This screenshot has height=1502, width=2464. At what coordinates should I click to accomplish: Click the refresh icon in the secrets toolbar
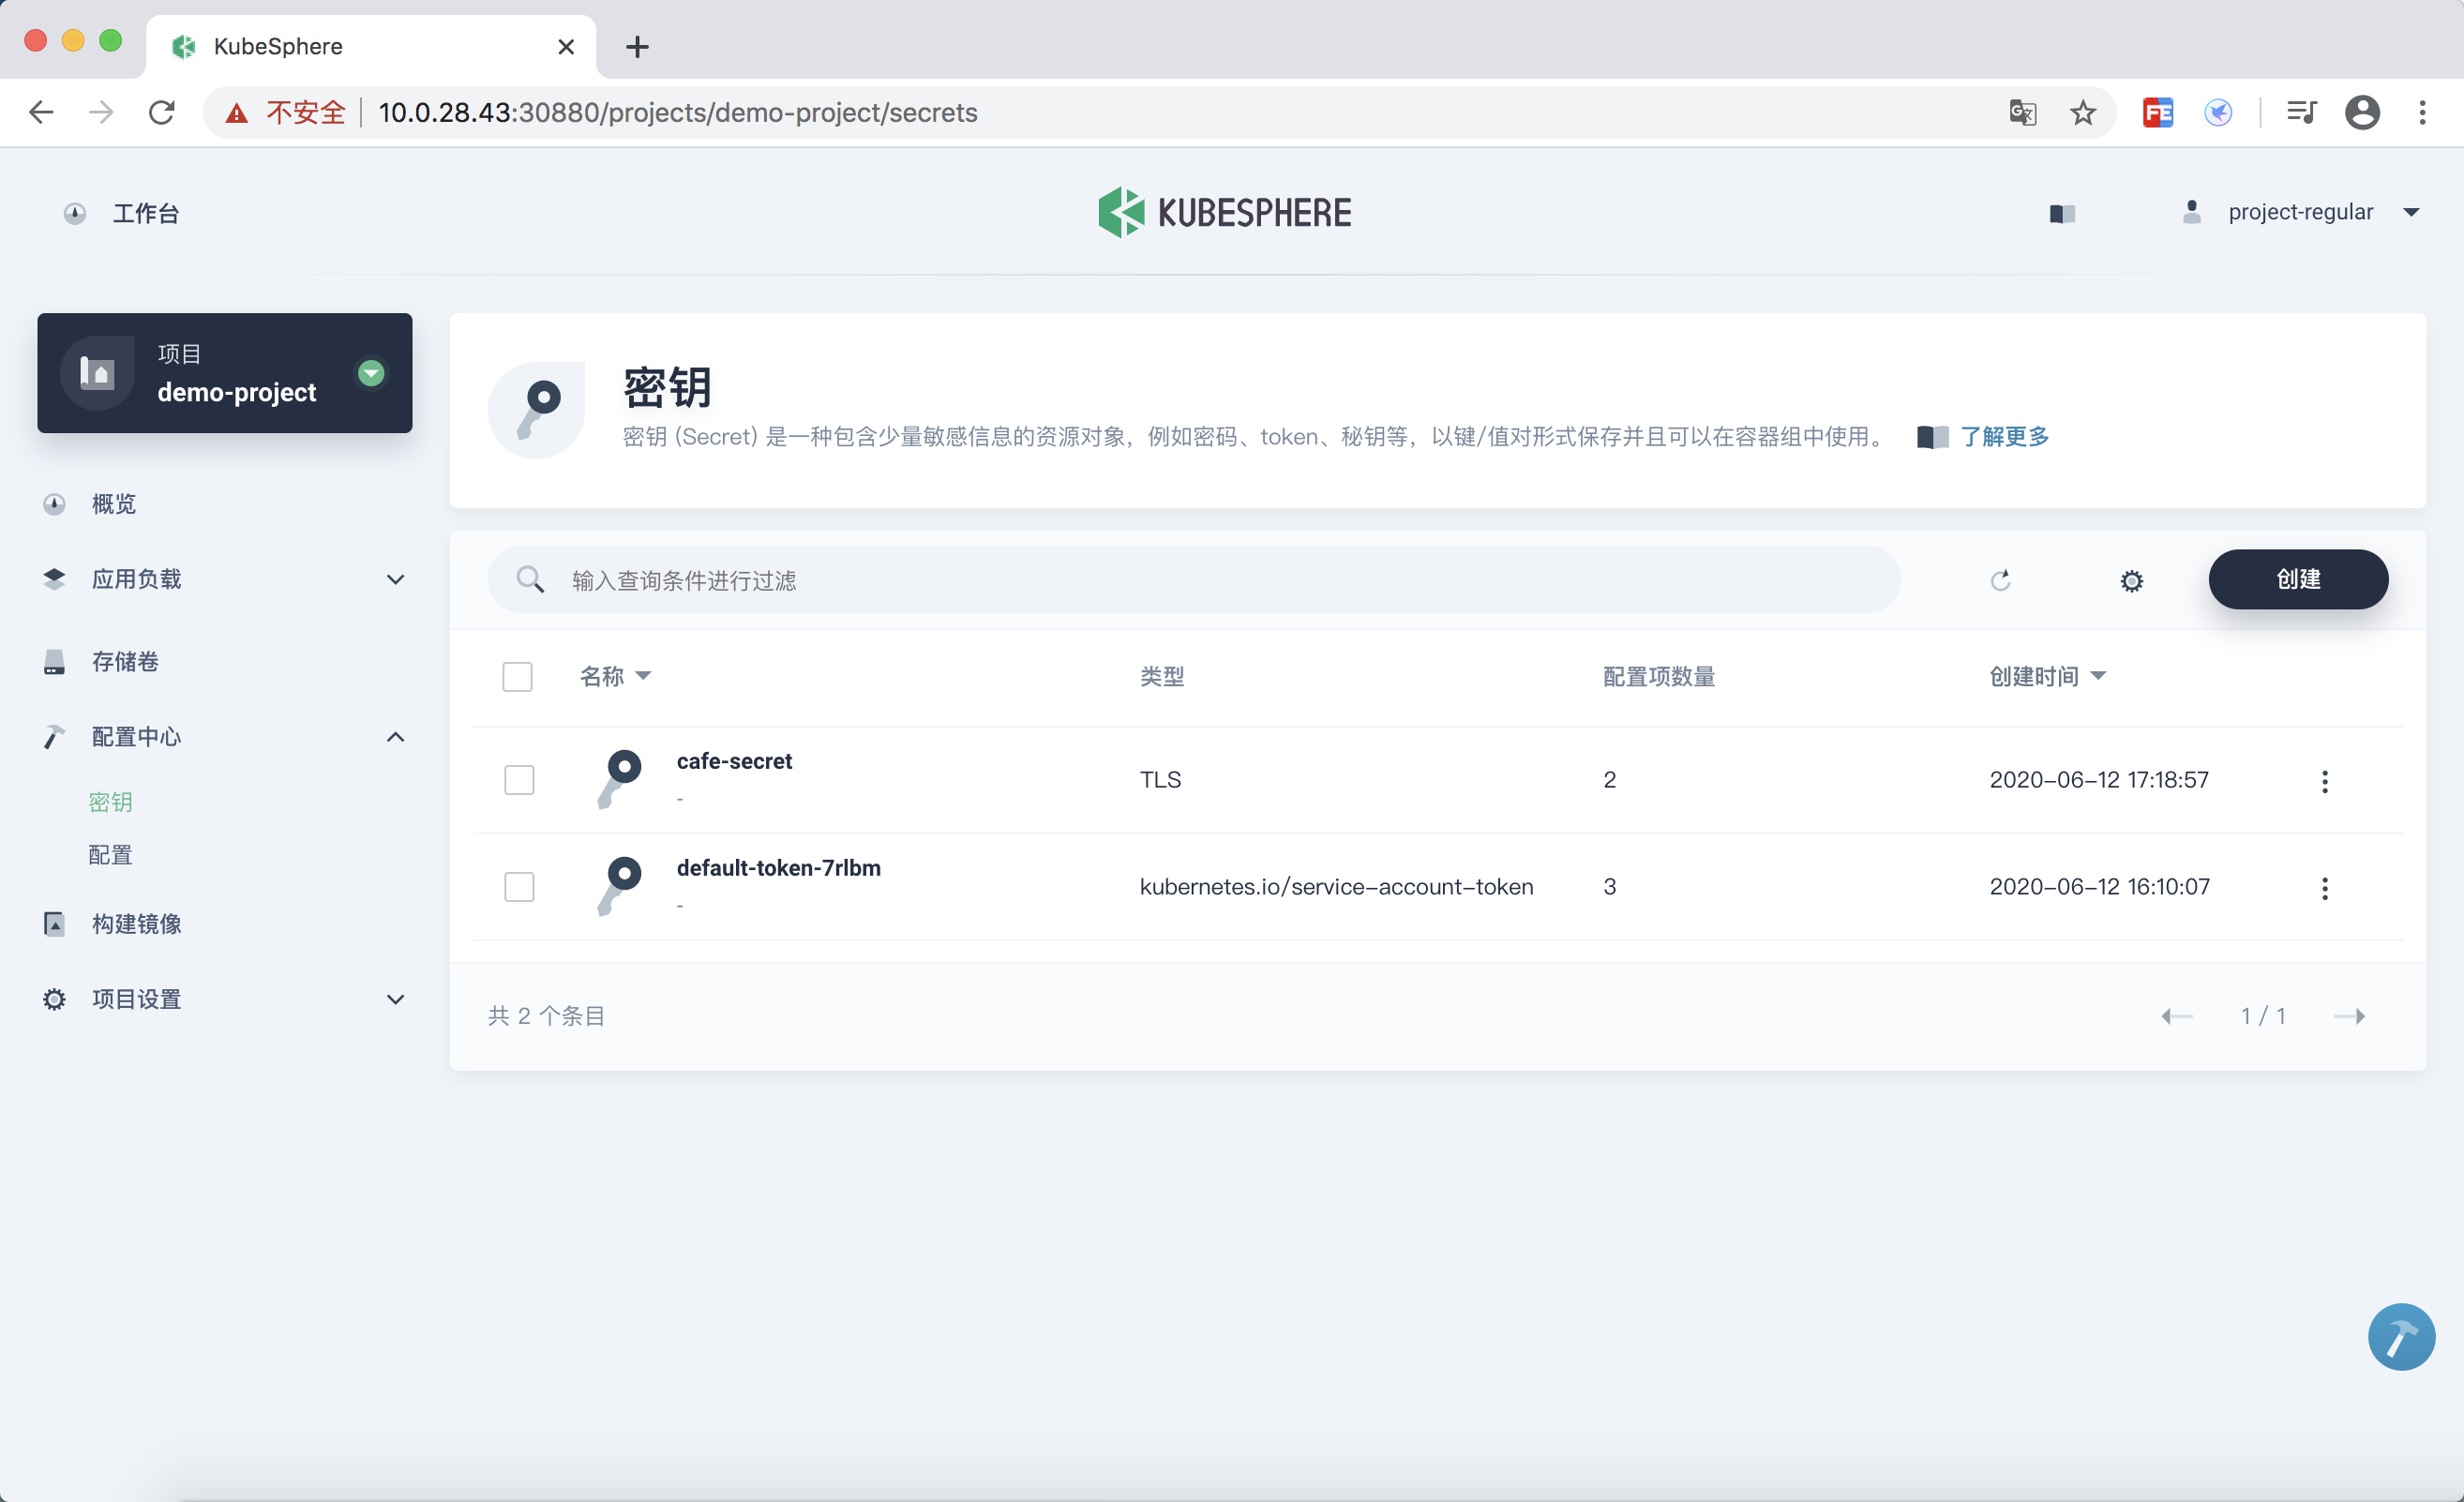[2000, 580]
